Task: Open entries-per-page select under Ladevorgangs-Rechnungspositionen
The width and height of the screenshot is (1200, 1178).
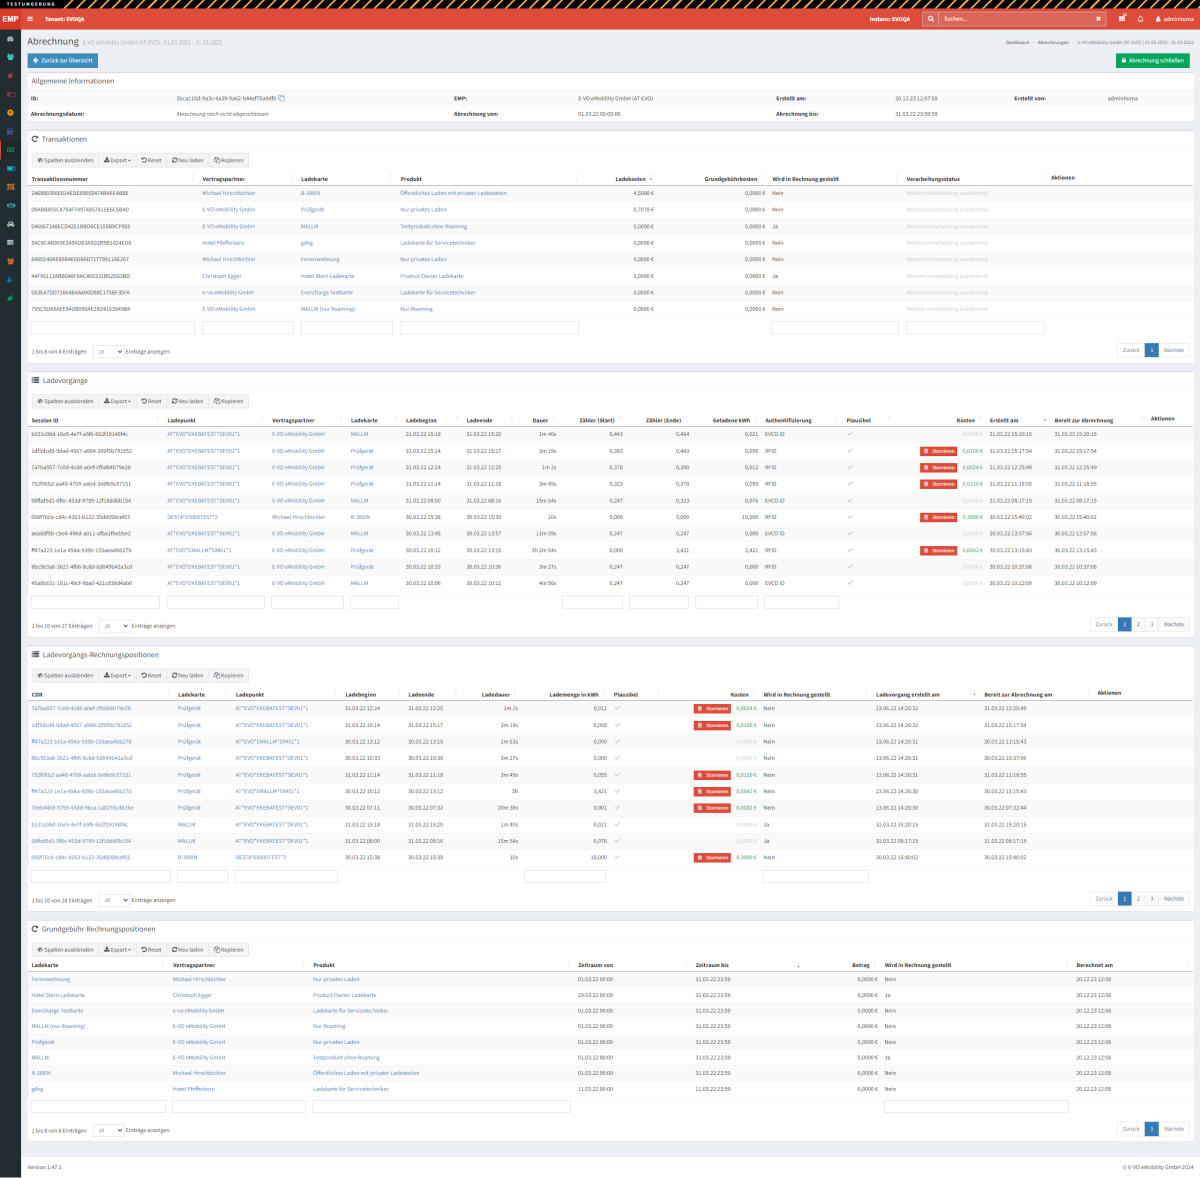Action: 114,900
